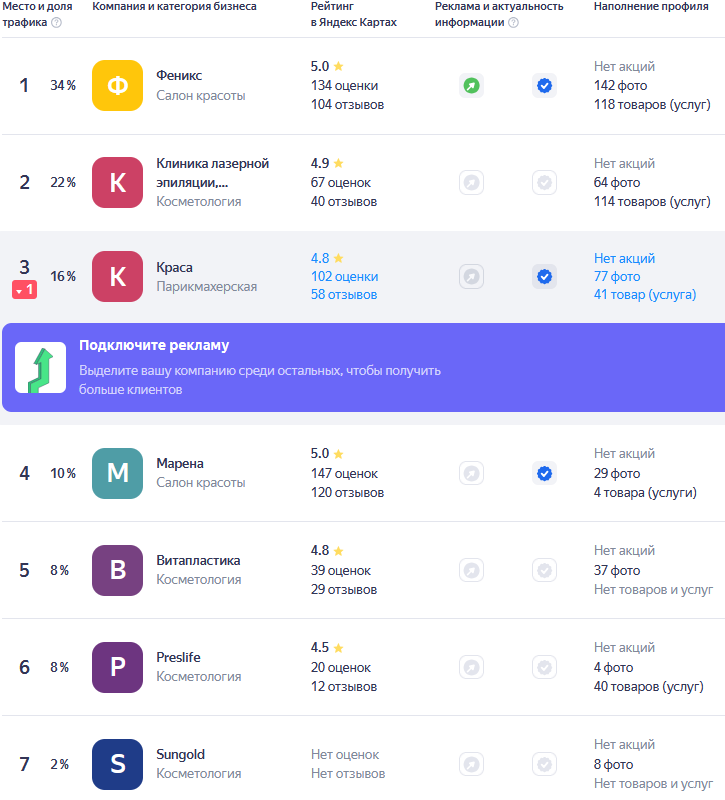The image size is (725, 800).
Task: Click '4 товара (услуги)' text
Action: 645,492
